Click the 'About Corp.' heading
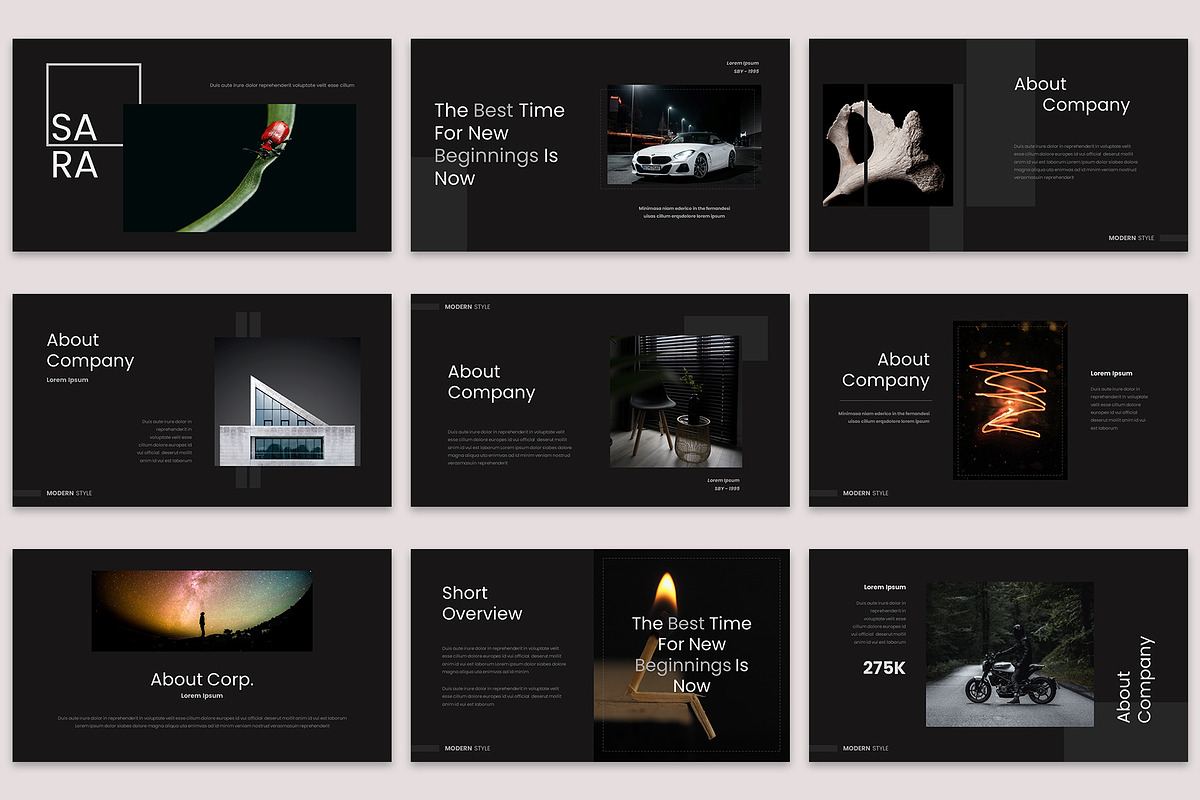This screenshot has width=1200, height=800. pos(202,680)
